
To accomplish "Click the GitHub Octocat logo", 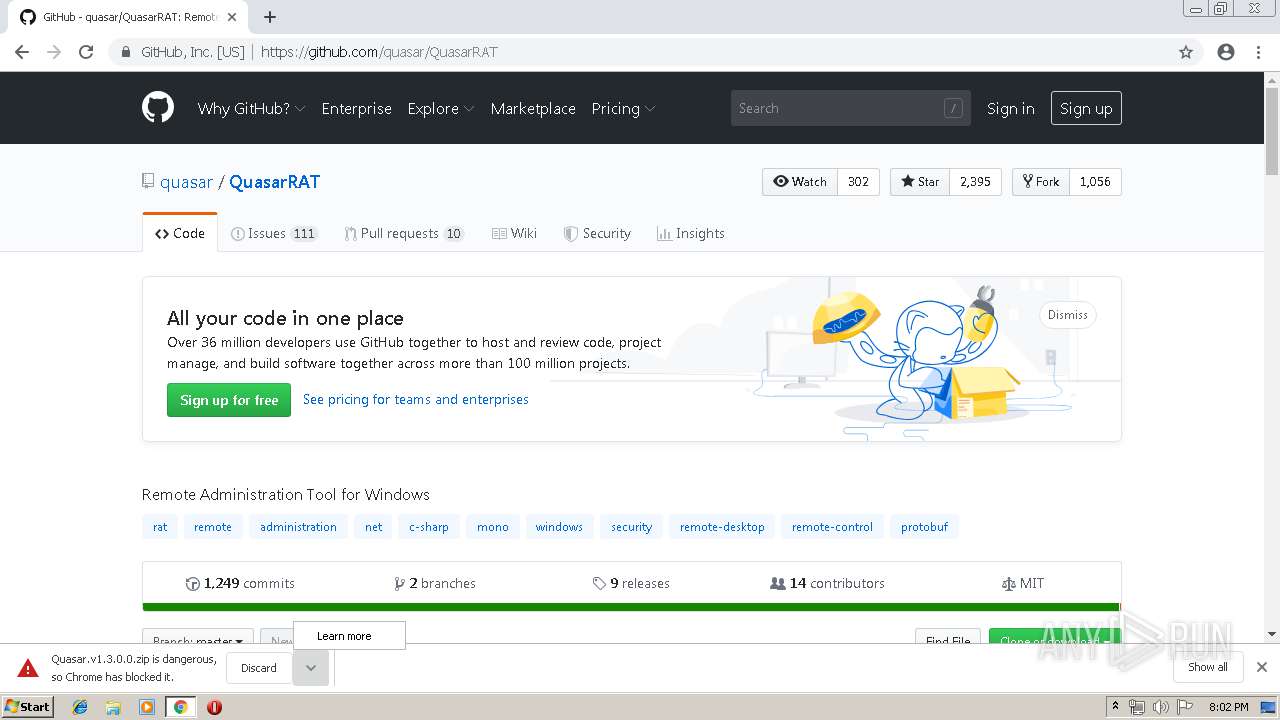I will point(158,108).
